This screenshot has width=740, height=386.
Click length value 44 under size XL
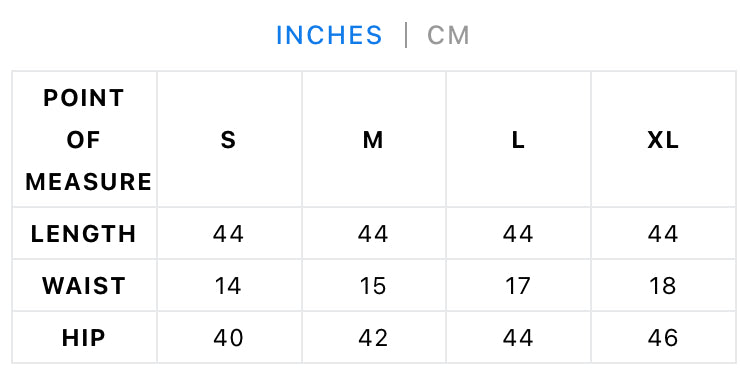pyautogui.click(x=663, y=234)
